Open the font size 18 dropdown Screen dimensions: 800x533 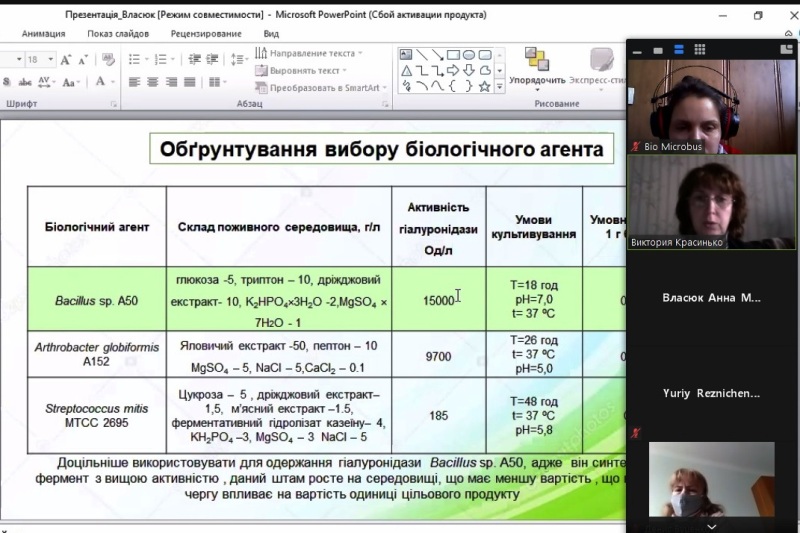click(x=51, y=60)
